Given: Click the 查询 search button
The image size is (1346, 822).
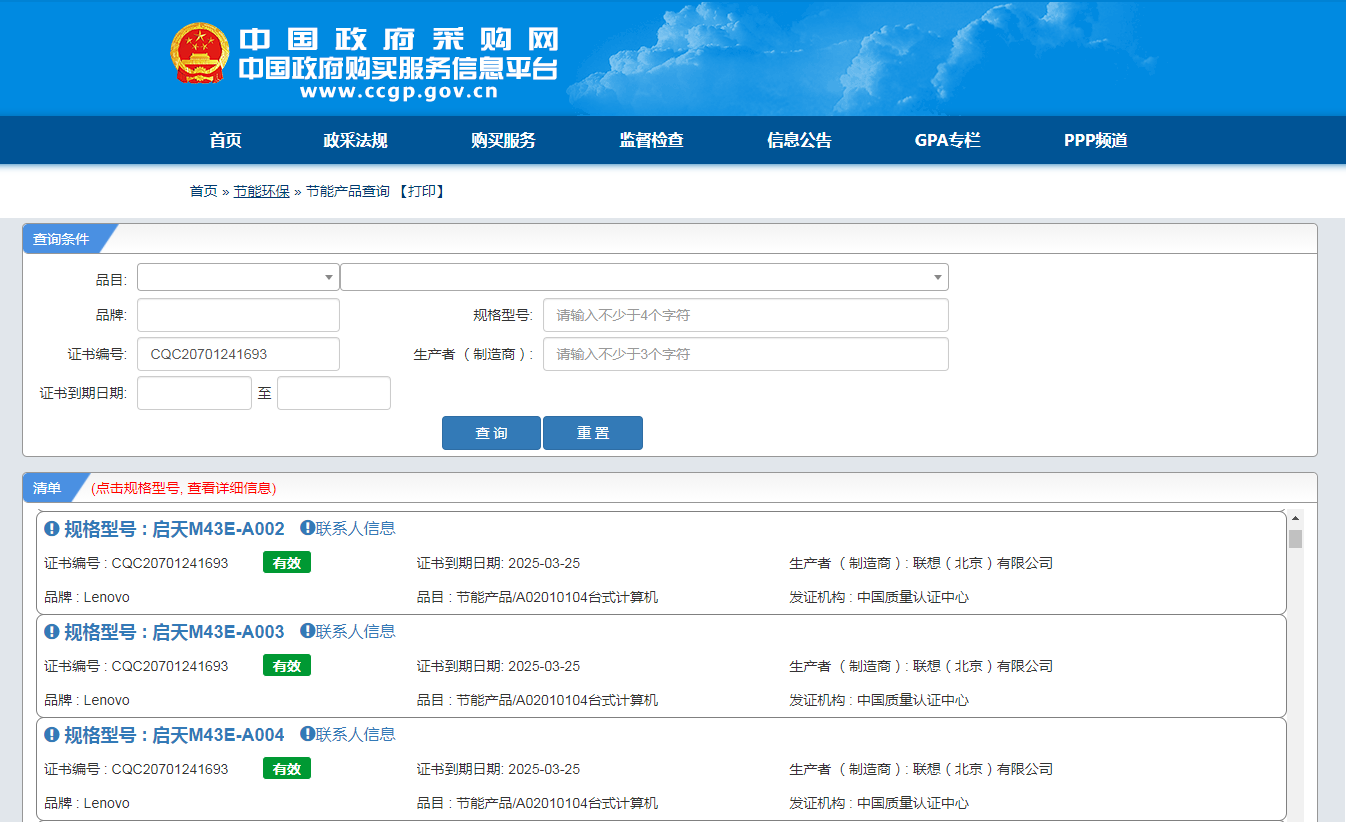Looking at the screenshot, I should 491,433.
